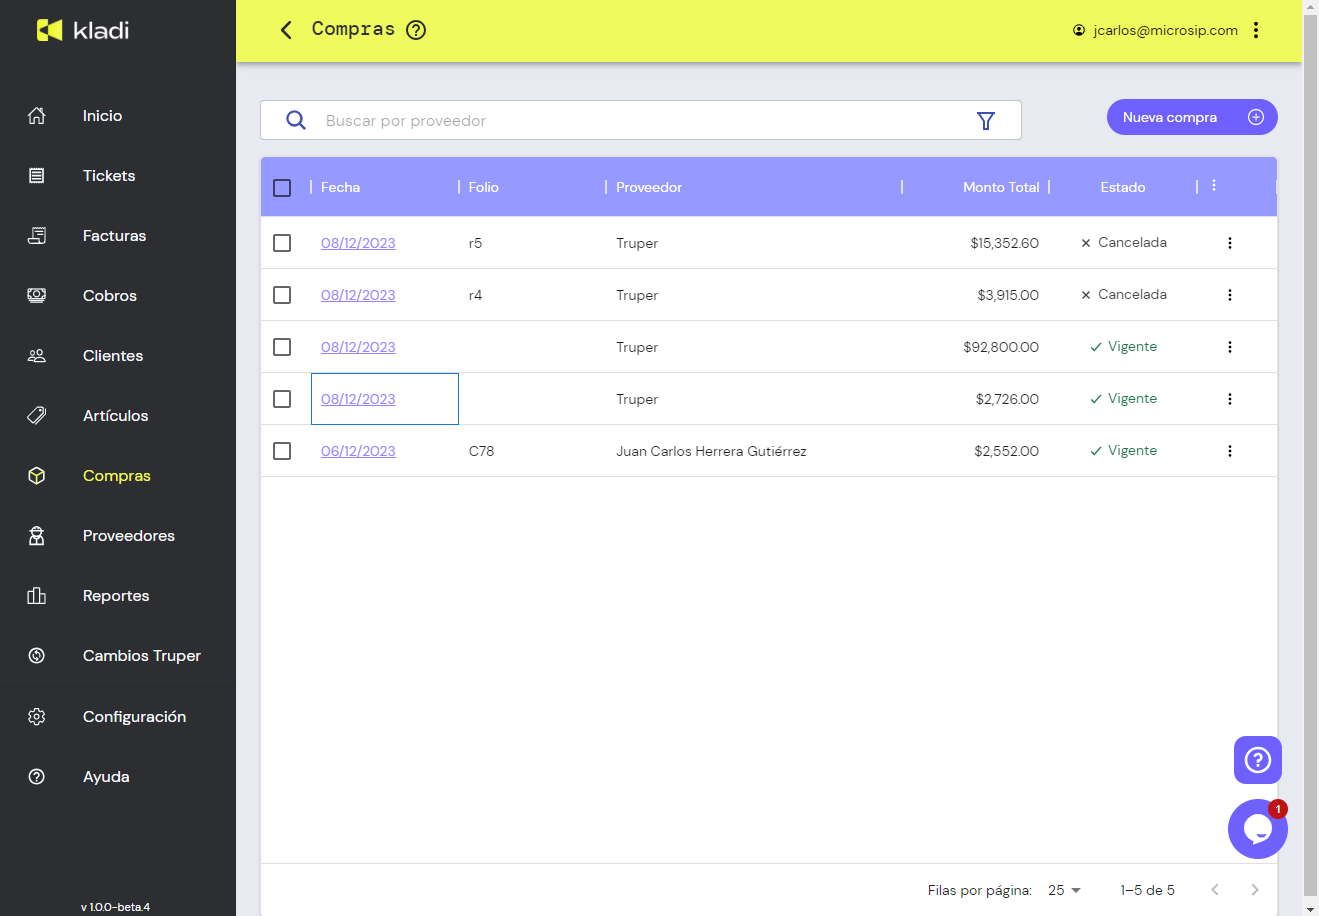Check the box for folio r5 purchase
Viewport: 1319px width, 916px height.
282,243
